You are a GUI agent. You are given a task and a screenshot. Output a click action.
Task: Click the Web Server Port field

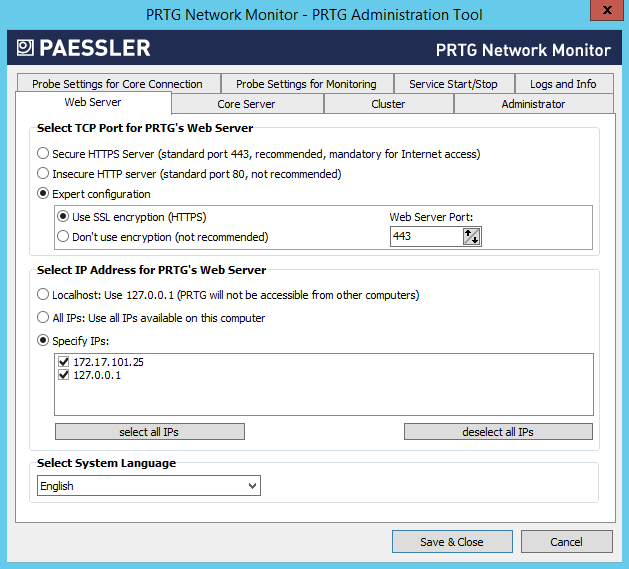(425, 237)
